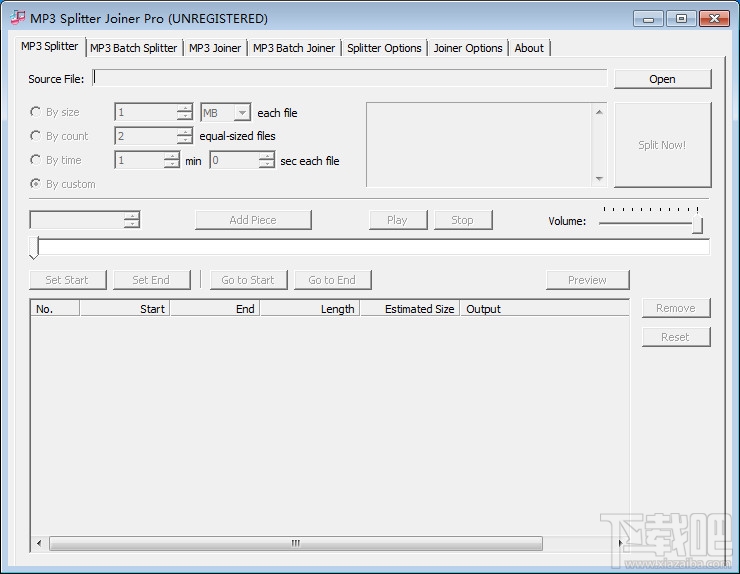Click the No. column header
Image resolution: width=740 pixels, height=574 pixels.
point(55,309)
